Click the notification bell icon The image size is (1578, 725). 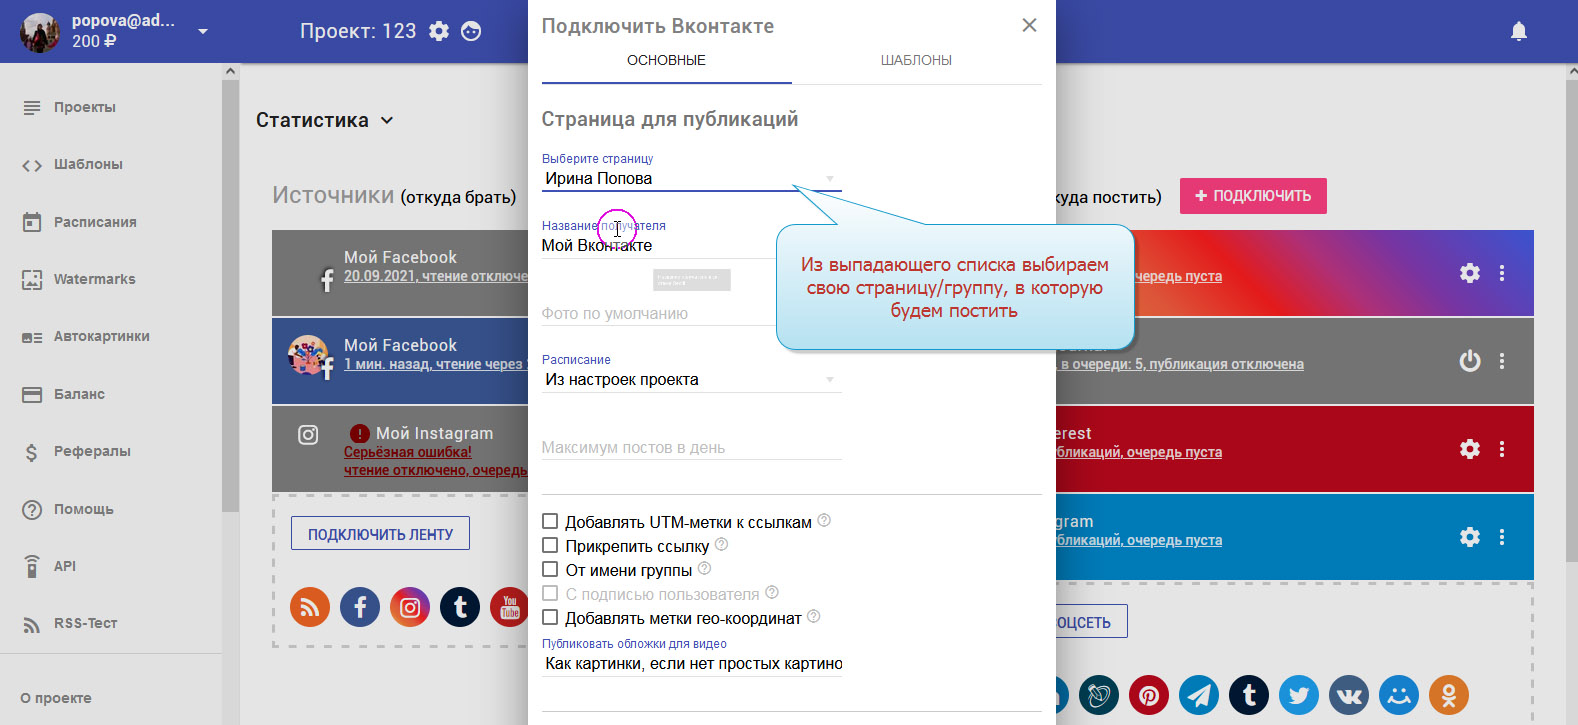tap(1518, 32)
